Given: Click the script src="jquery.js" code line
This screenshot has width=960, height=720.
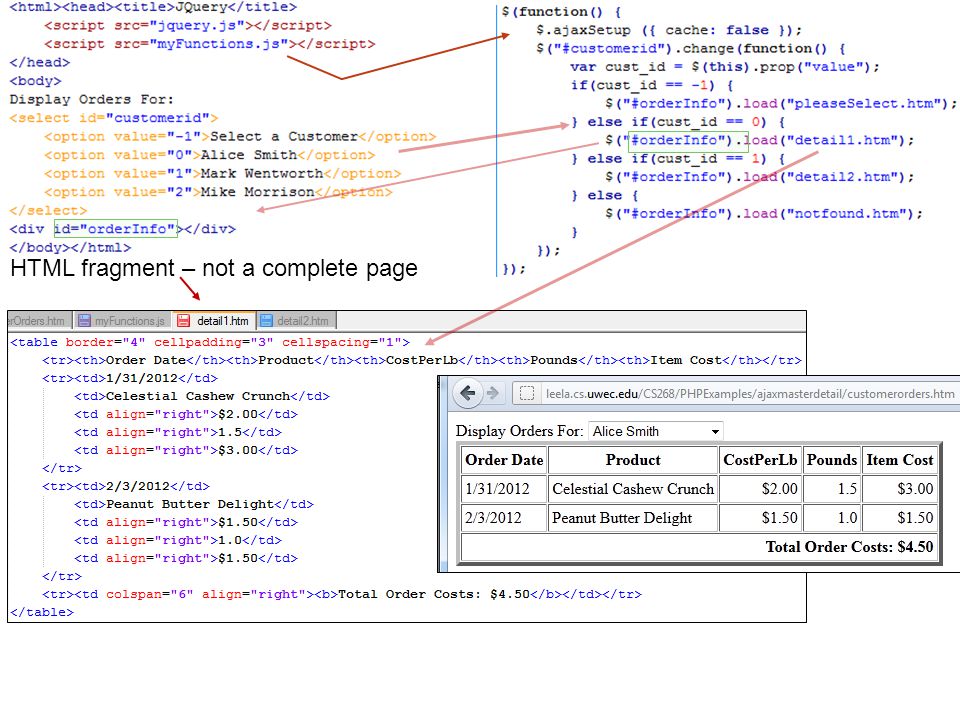Looking at the screenshot, I should pyautogui.click(x=187, y=25).
